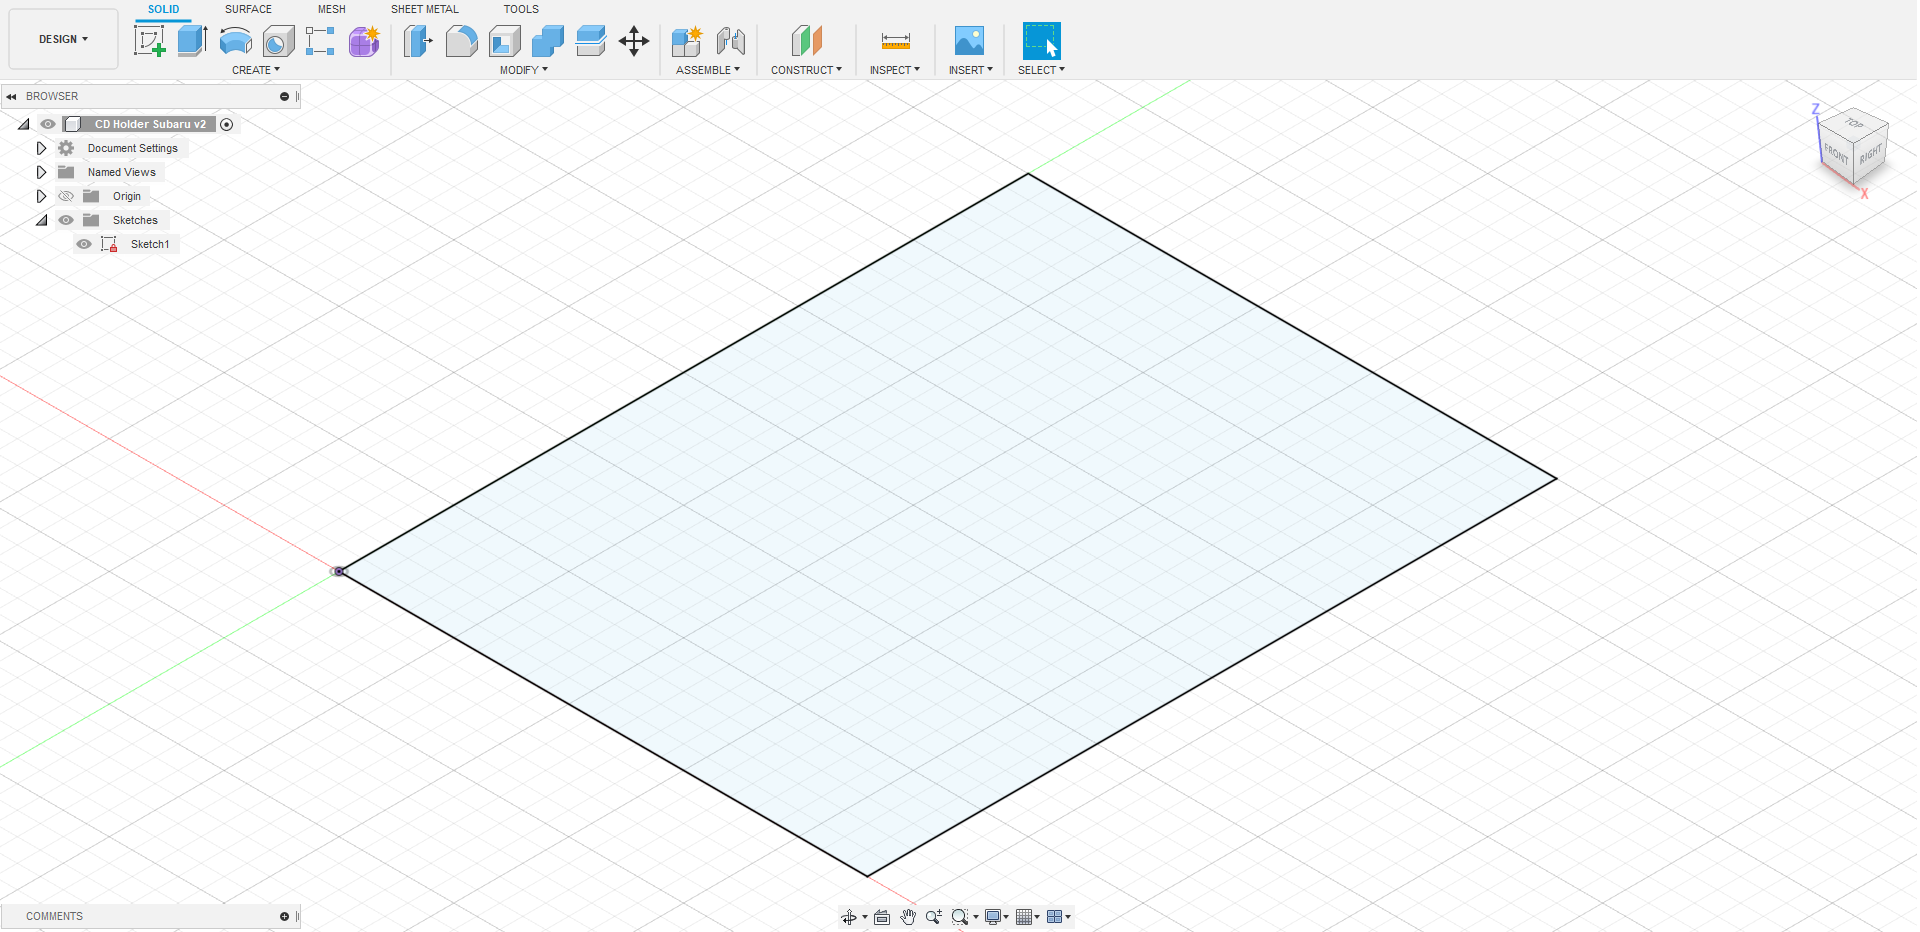Click the Viewports layout icon

tap(1055, 917)
